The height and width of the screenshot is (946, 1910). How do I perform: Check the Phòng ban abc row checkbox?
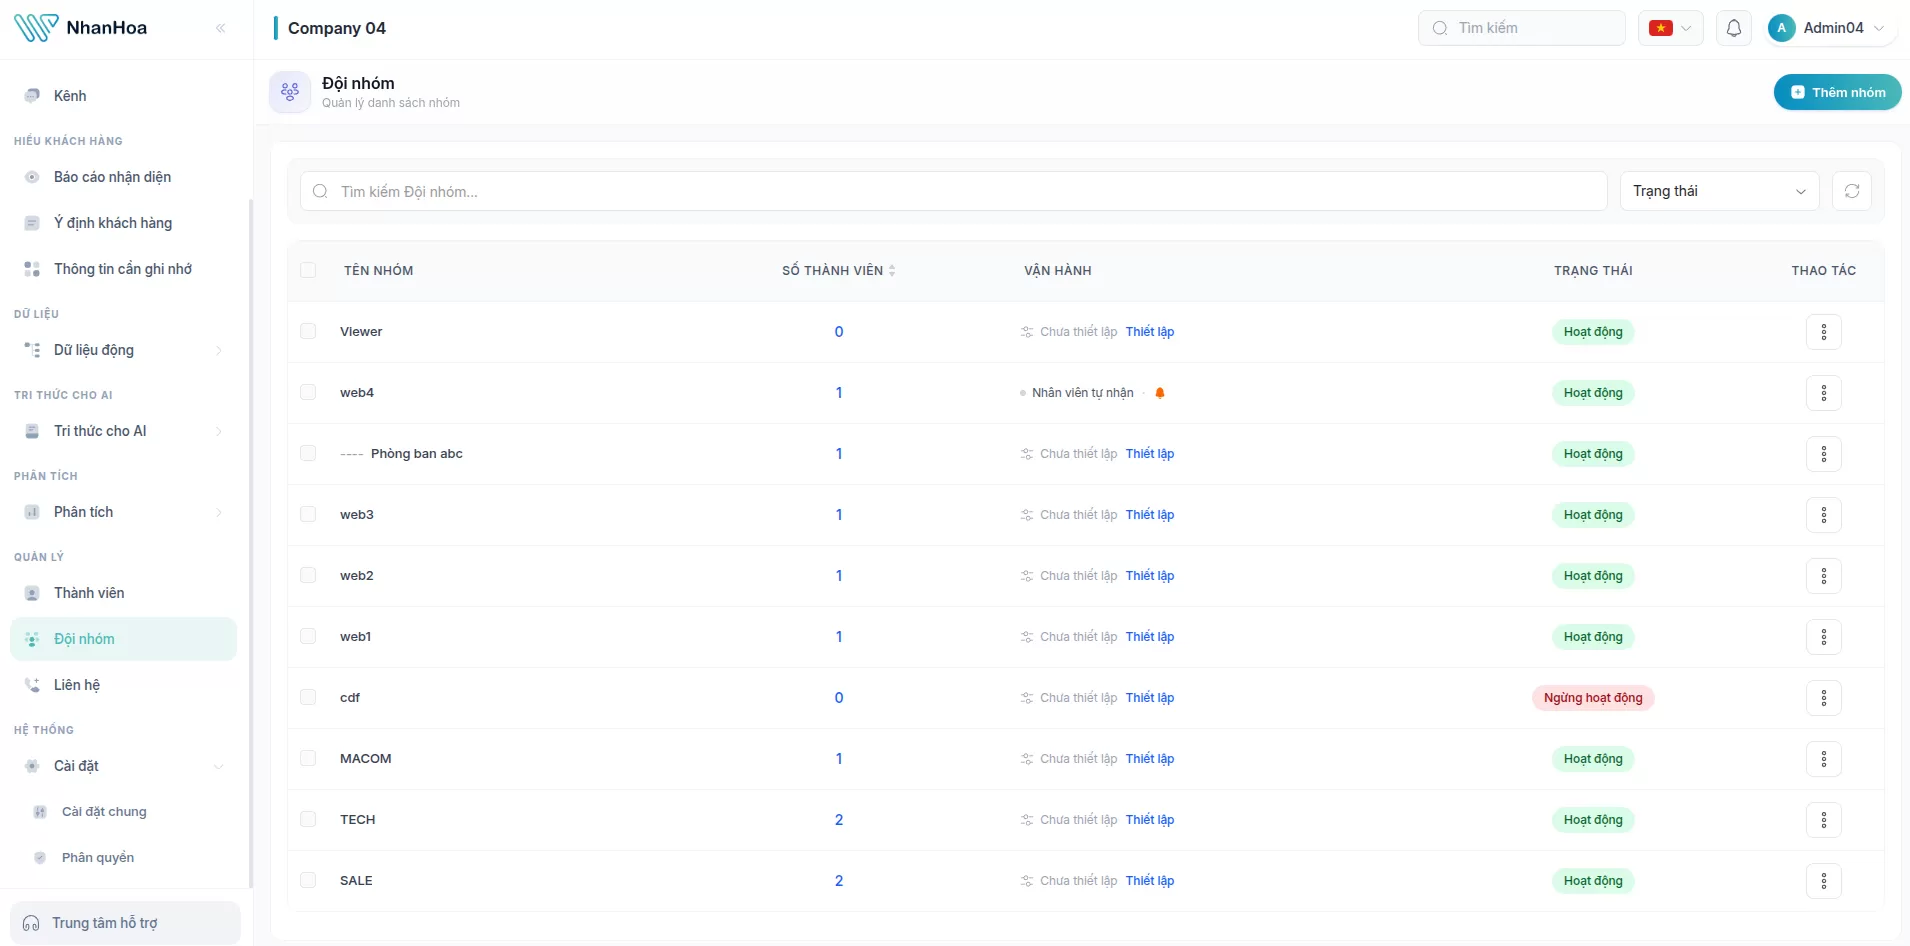point(308,453)
